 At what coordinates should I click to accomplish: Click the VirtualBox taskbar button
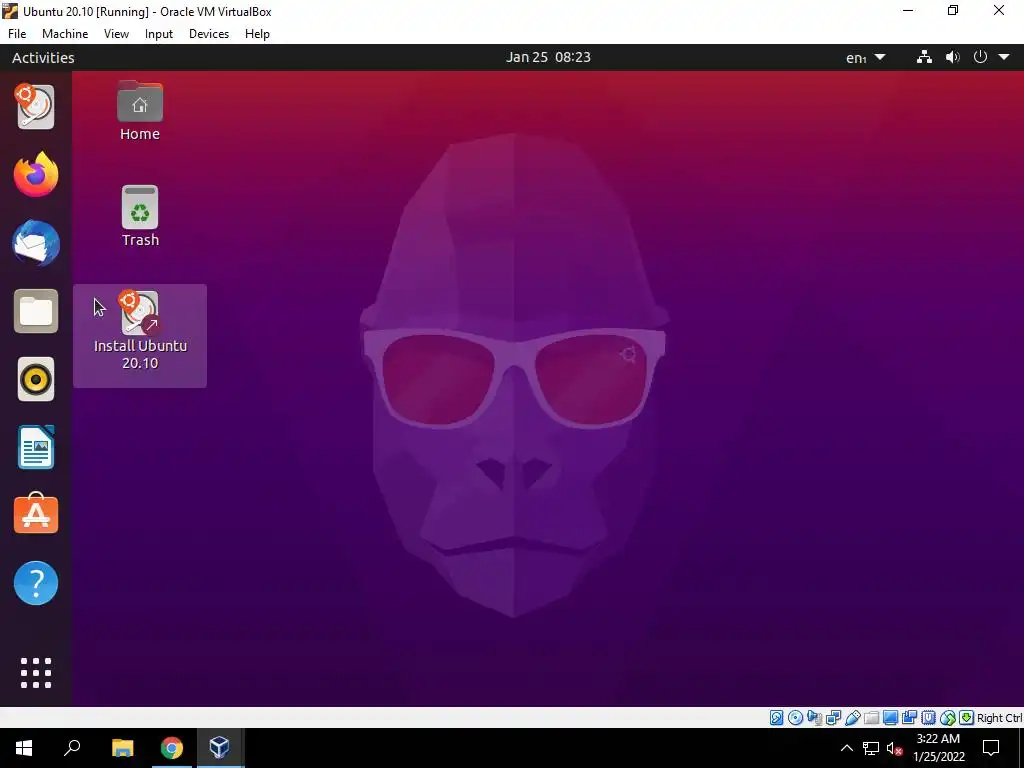click(x=219, y=748)
